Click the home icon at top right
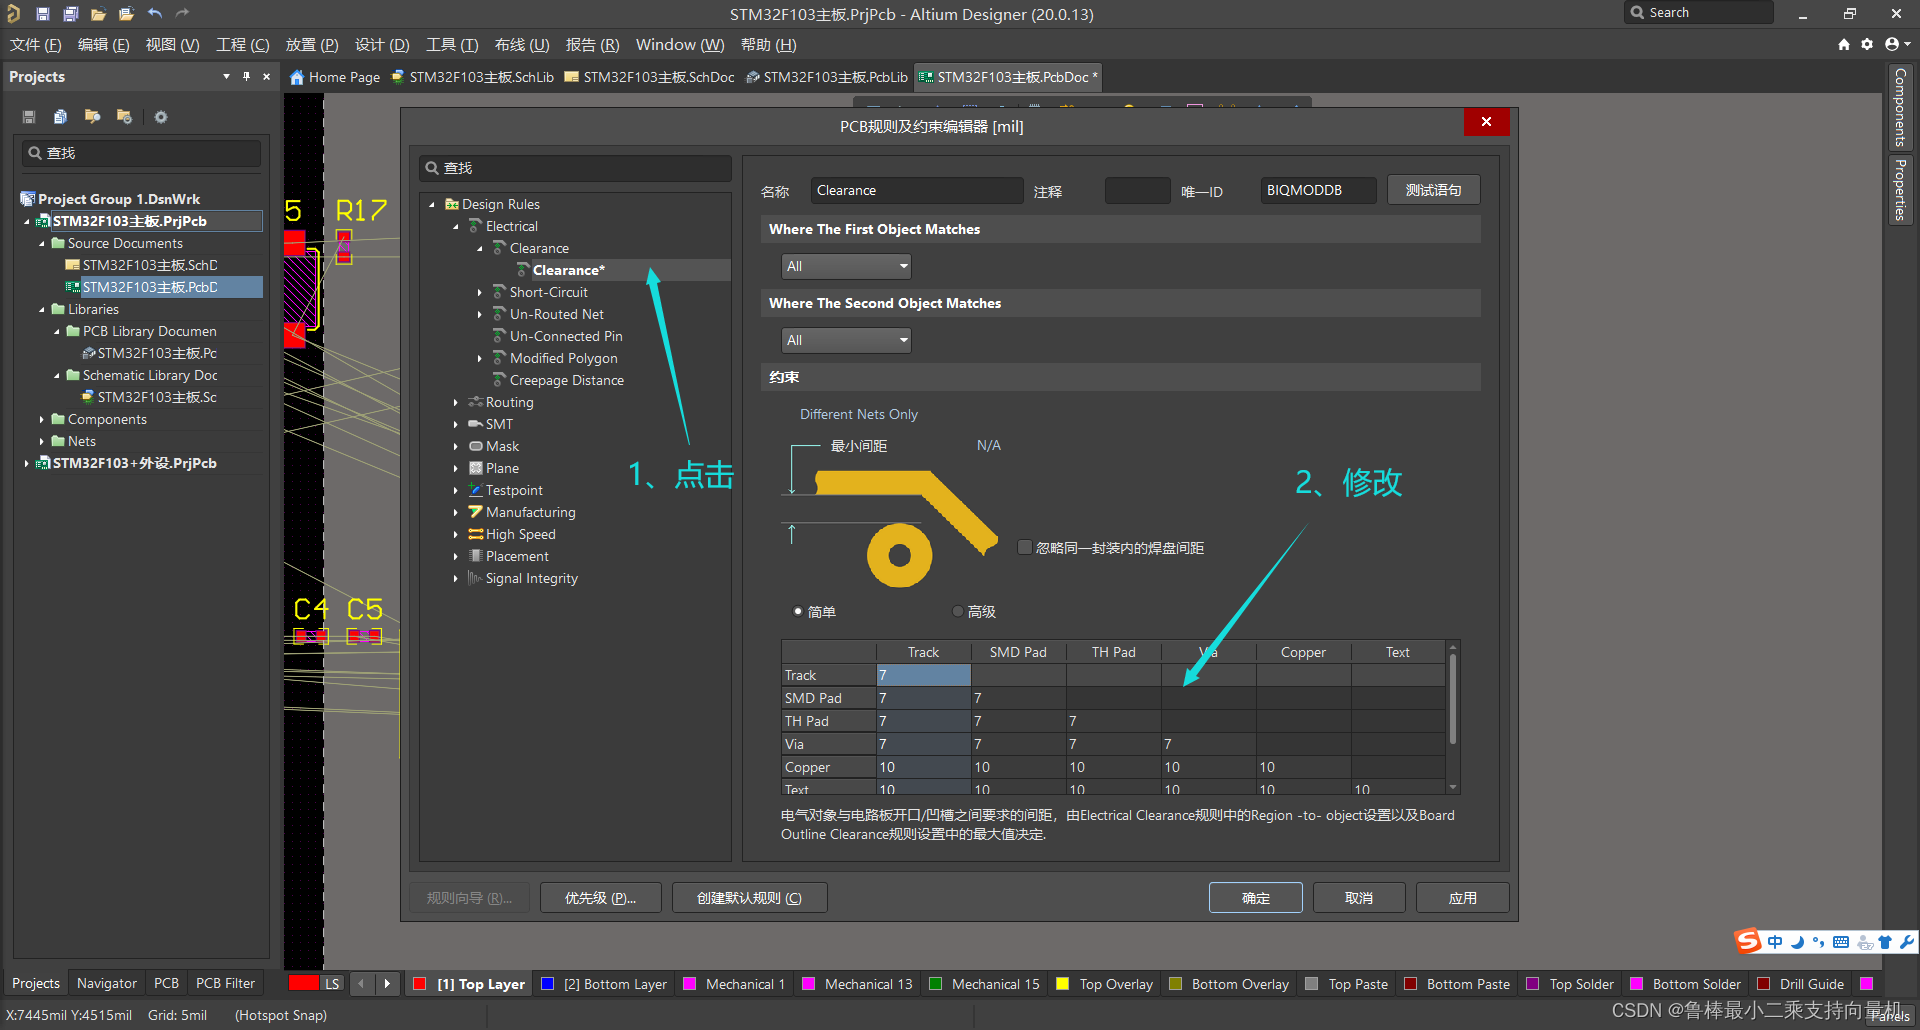The width and height of the screenshot is (1920, 1030). pos(1844,44)
